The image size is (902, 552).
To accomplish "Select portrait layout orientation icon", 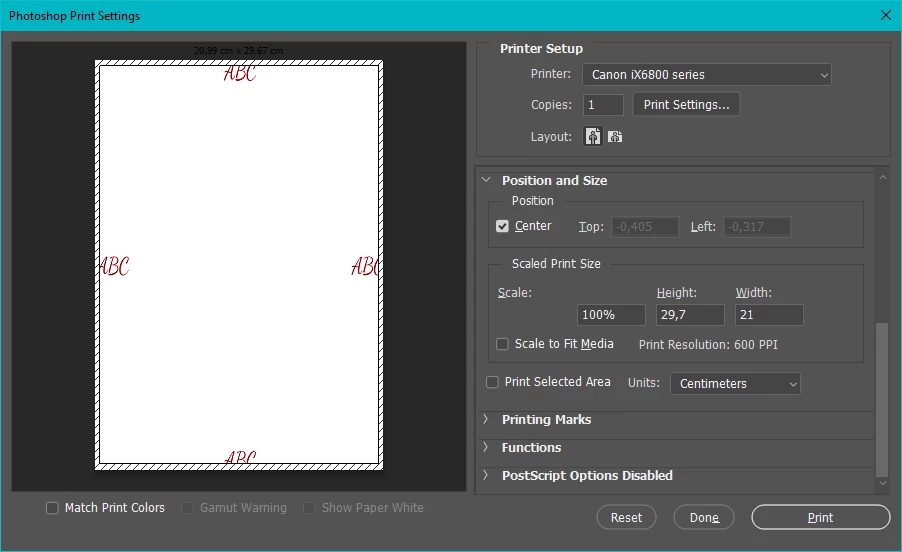I will (593, 136).
